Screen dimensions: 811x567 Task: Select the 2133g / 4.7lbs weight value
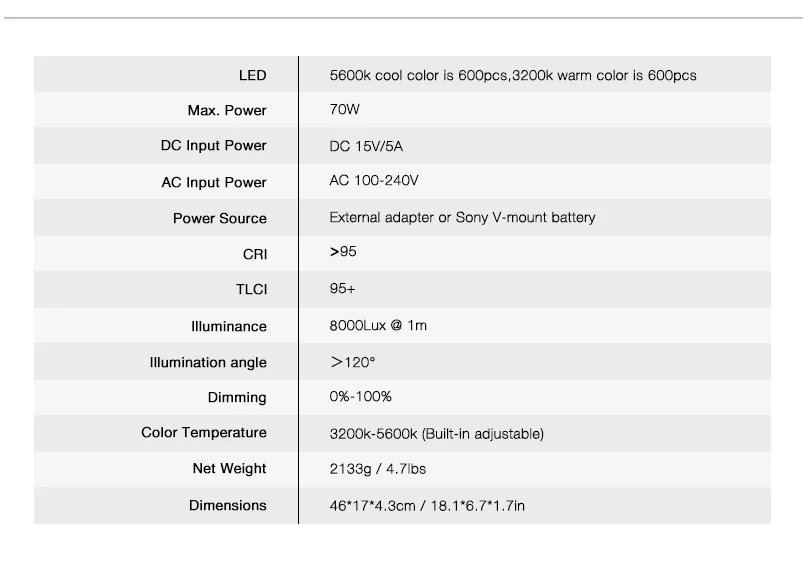point(377,469)
